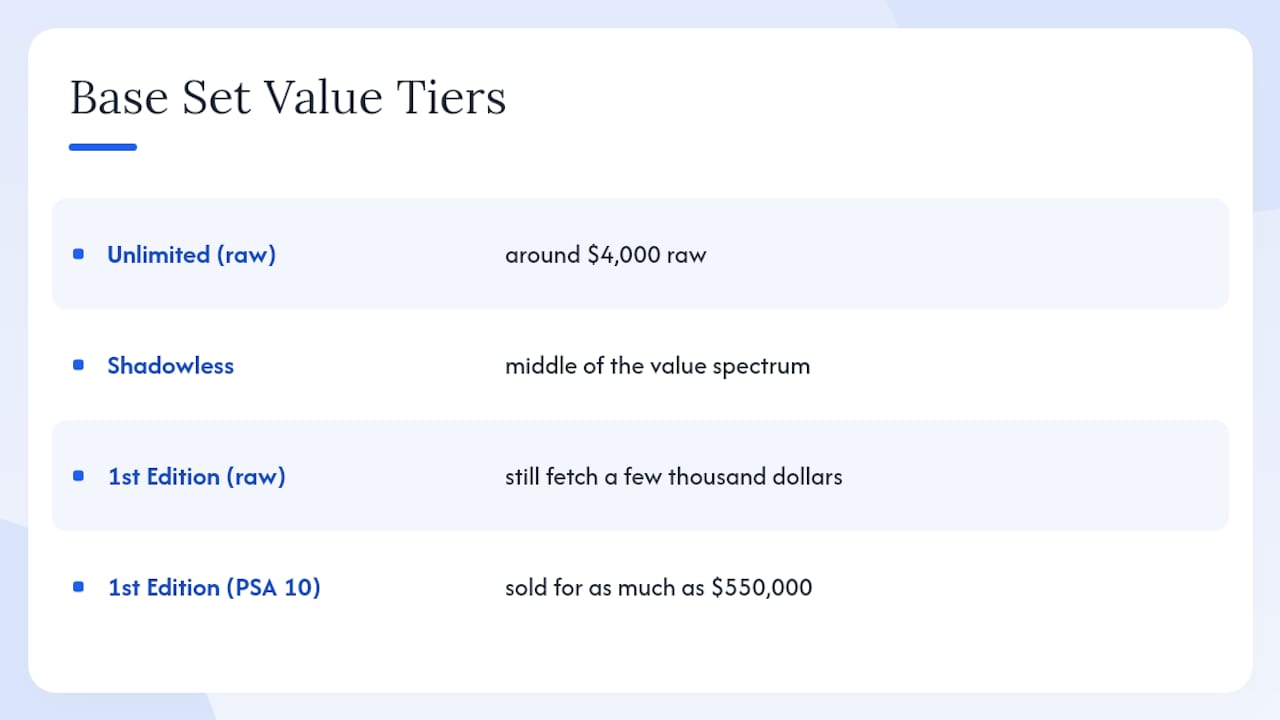
Task: Click the text 'around $4,000 raw'
Action: pos(605,255)
